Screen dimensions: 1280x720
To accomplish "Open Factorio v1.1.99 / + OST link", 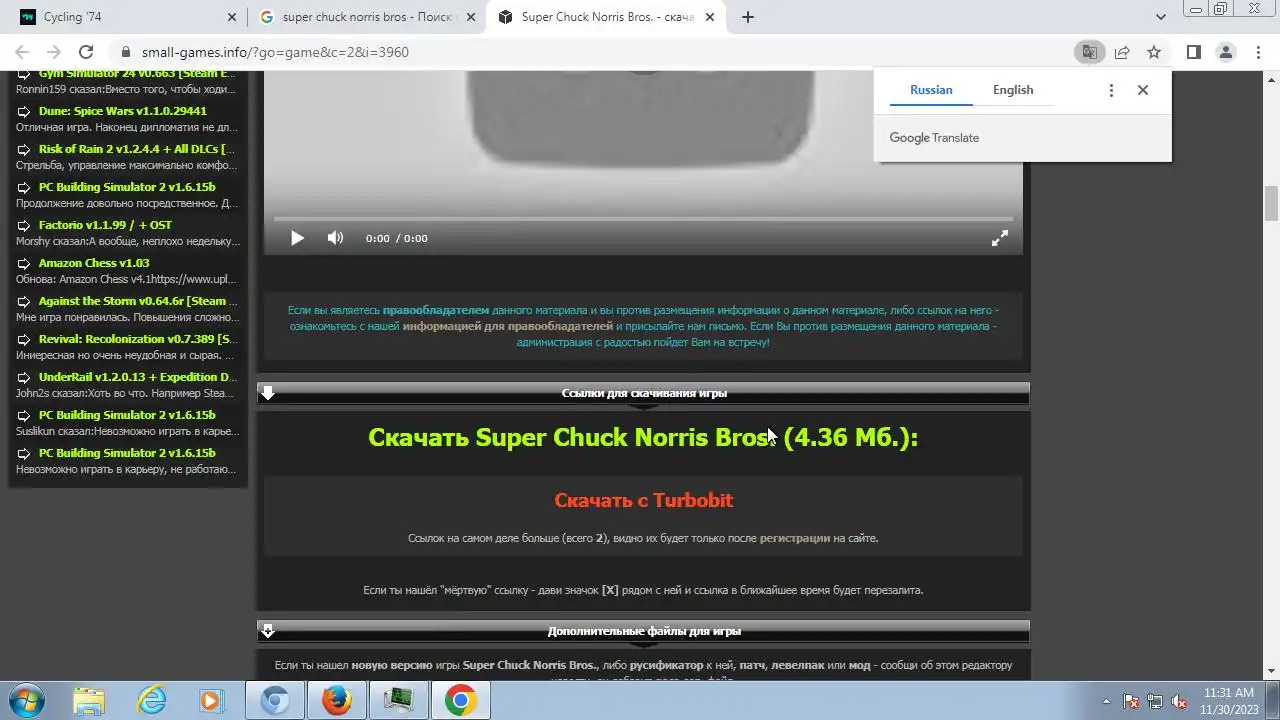I will pos(105,225).
